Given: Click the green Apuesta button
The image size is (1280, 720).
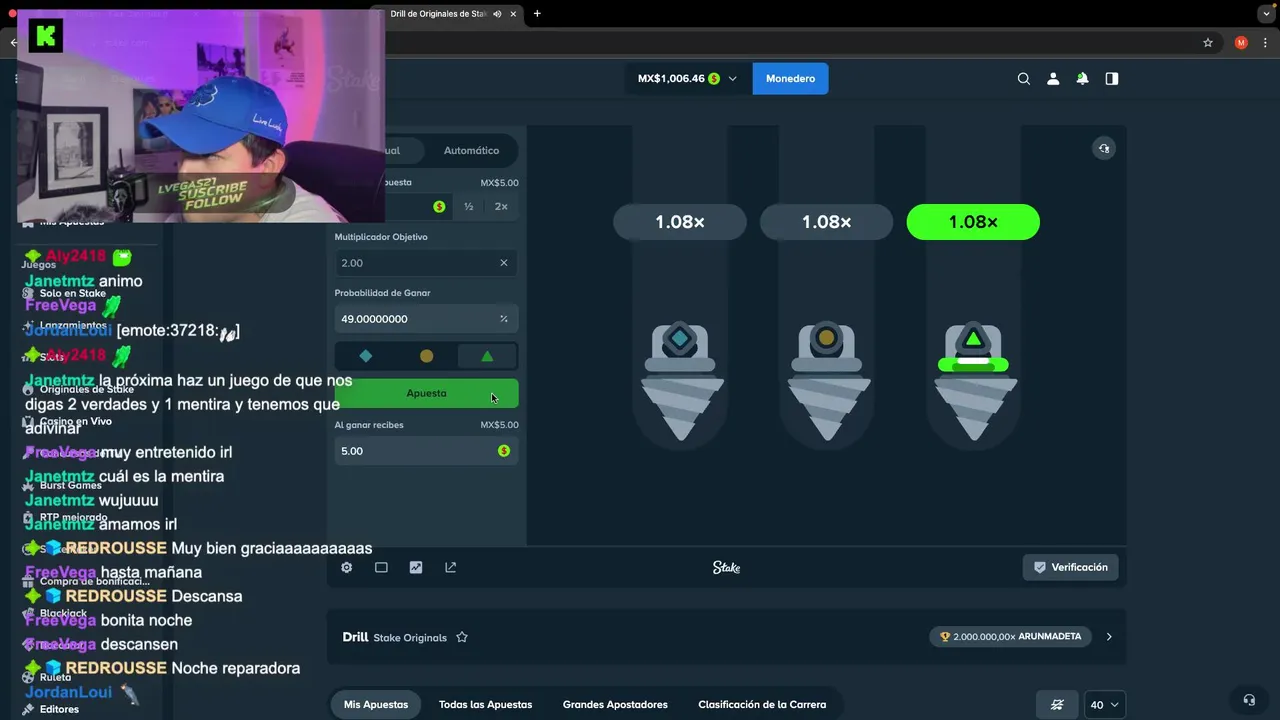Looking at the screenshot, I should pos(426,393).
